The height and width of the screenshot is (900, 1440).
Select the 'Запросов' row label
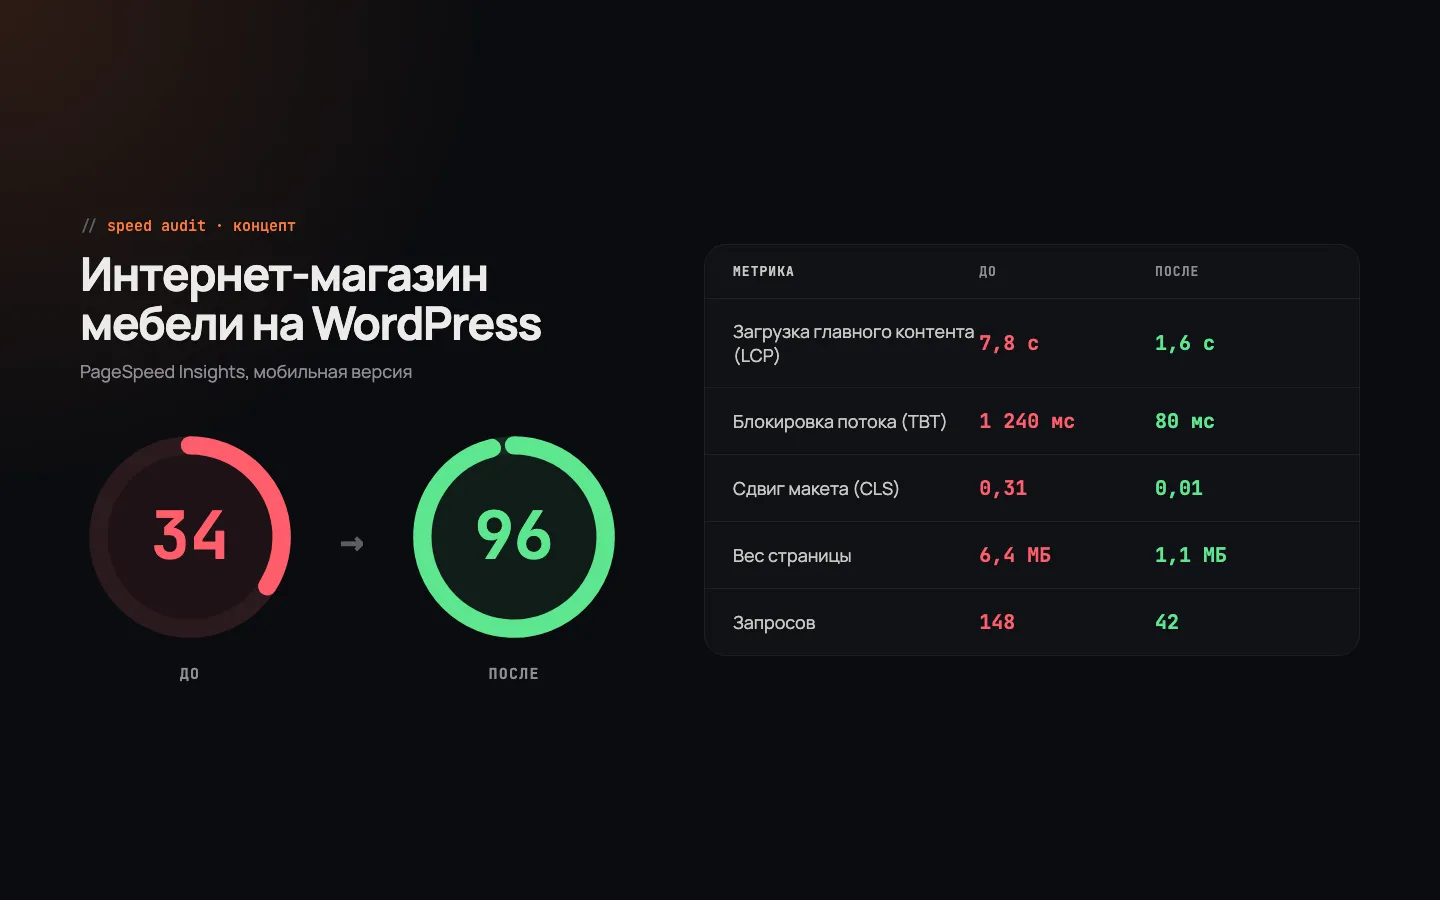[x=774, y=623]
